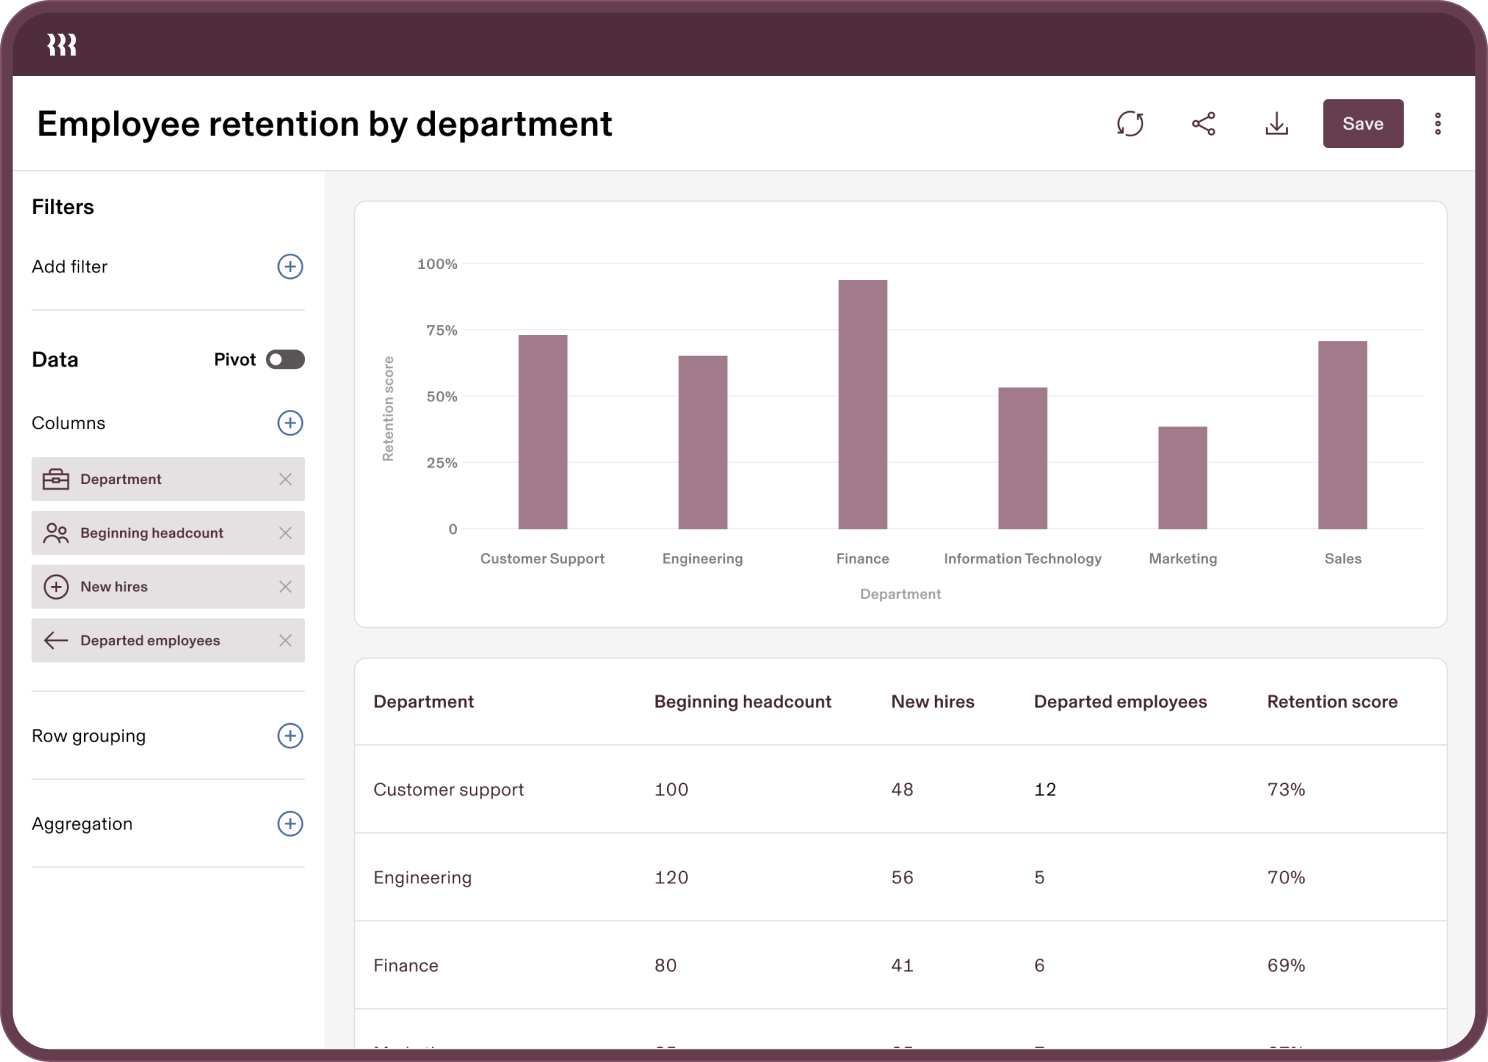The height and width of the screenshot is (1062, 1488).
Task: Open the share options icon
Action: [1204, 123]
